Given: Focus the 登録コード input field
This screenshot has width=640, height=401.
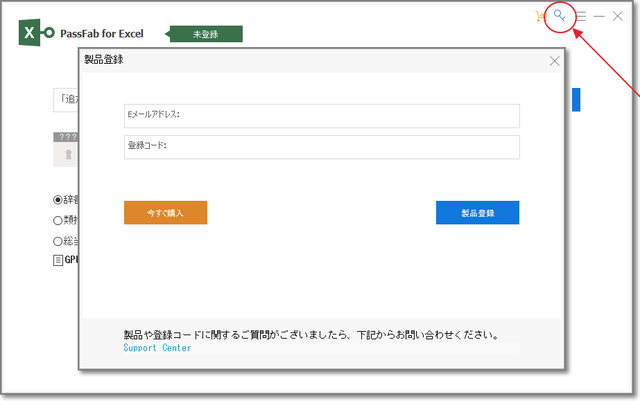Looking at the screenshot, I should tap(322, 146).
